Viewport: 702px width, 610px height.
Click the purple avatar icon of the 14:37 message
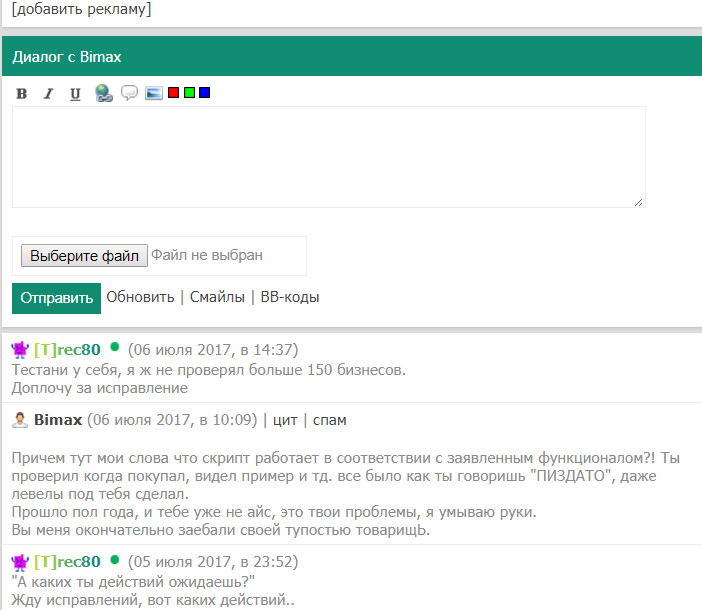[20, 350]
